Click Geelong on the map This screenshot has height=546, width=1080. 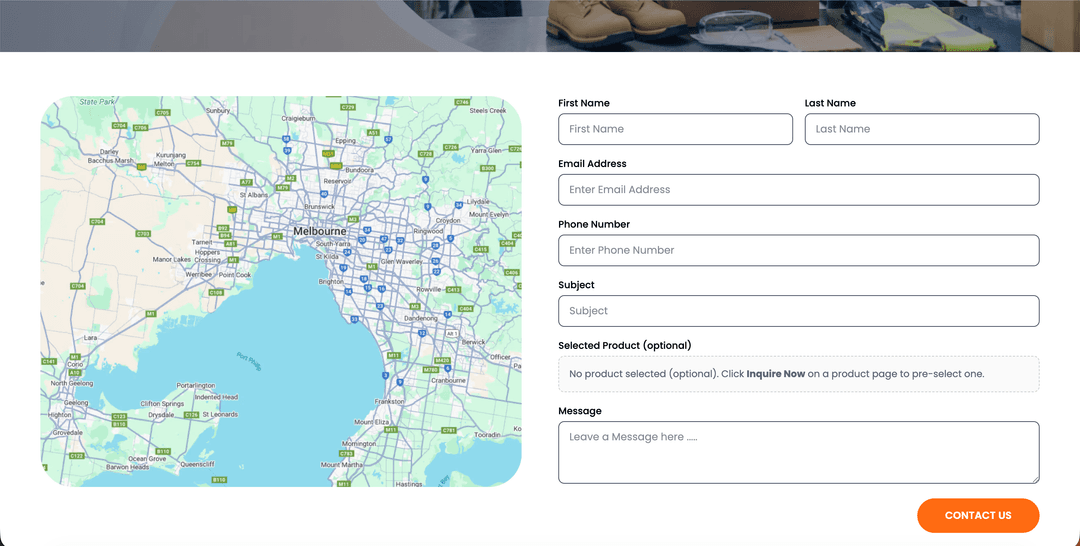coord(76,403)
